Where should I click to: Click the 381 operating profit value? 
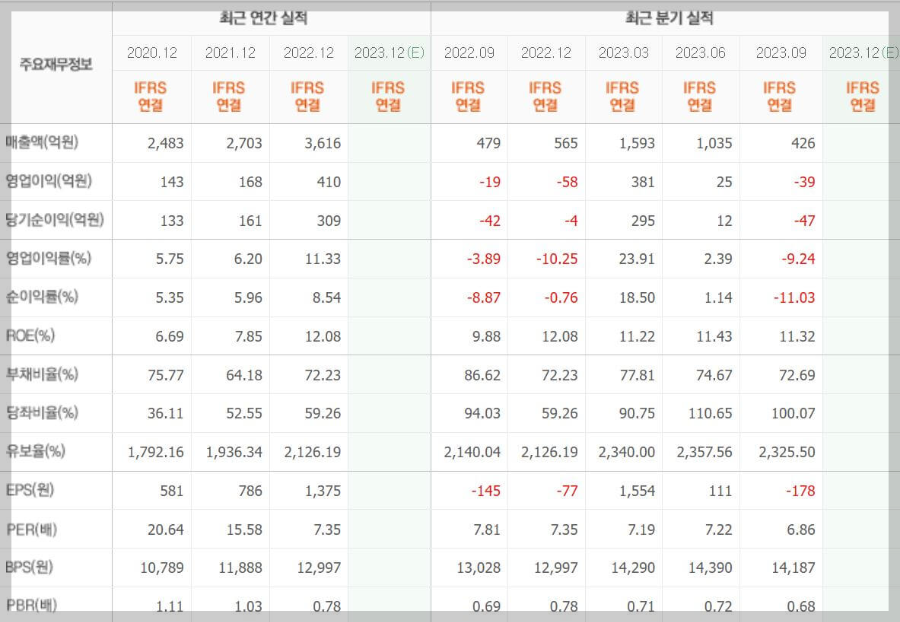click(x=643, y=182)
